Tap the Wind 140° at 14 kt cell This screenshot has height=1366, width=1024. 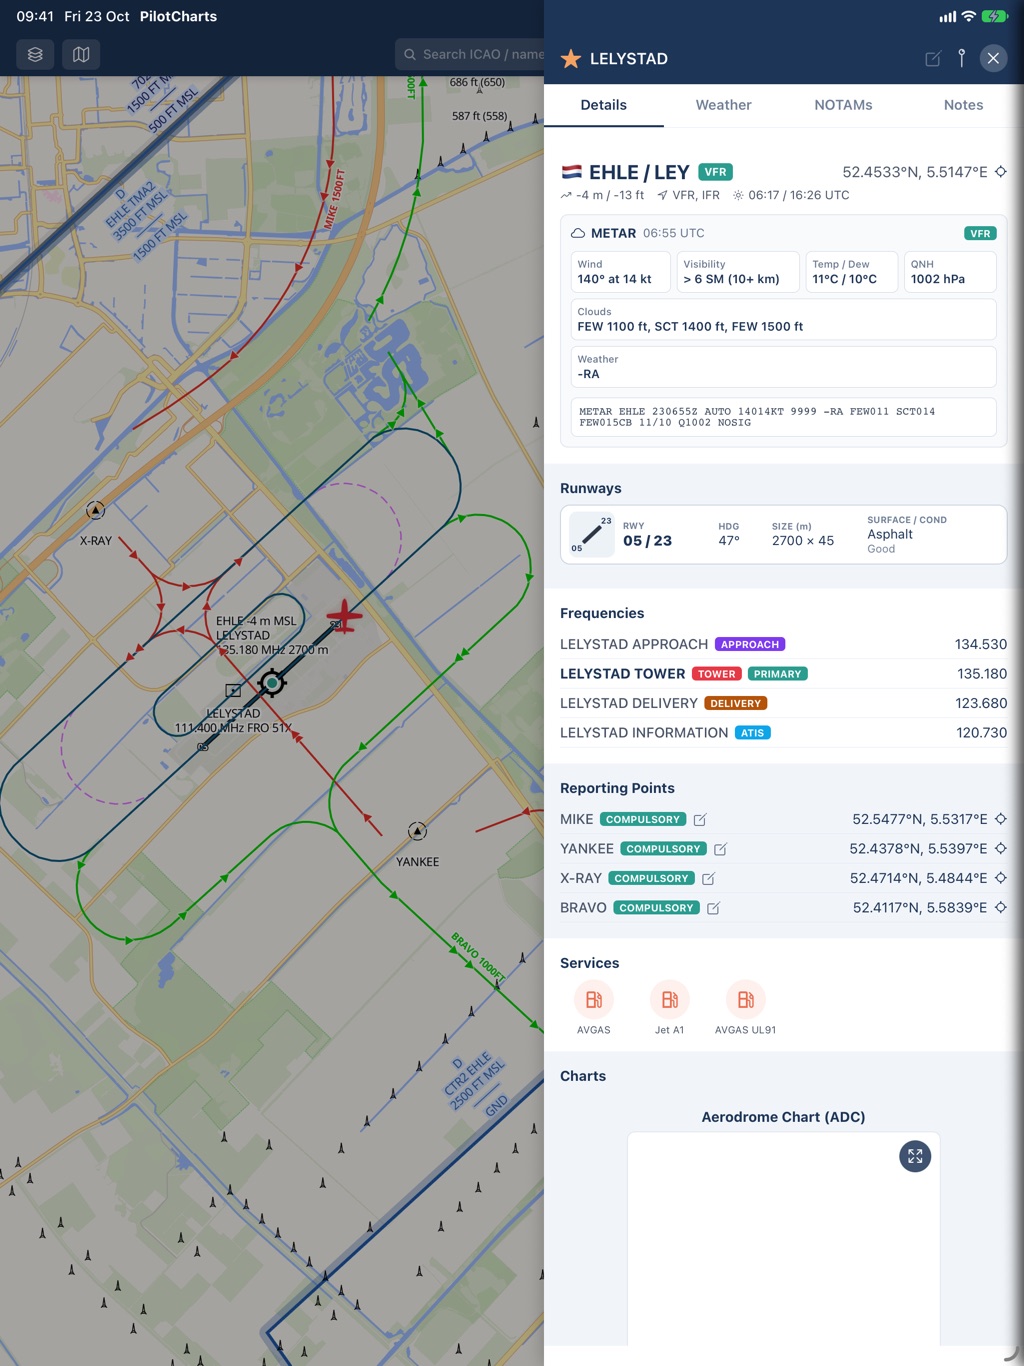tap(620, 272)
